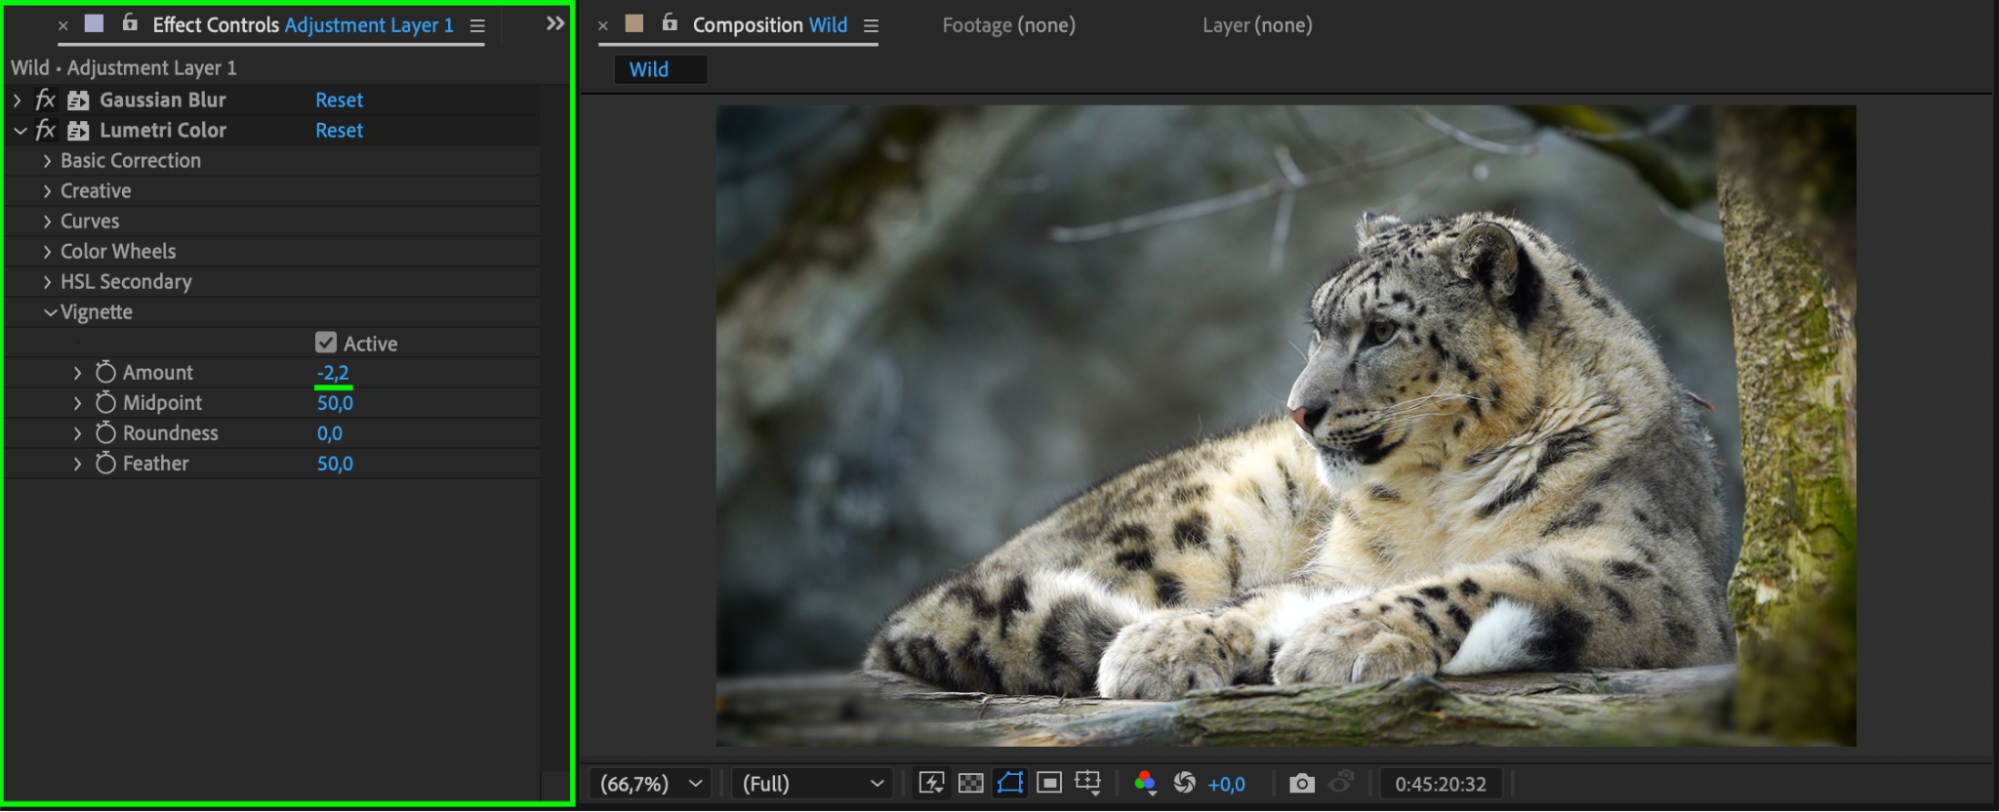Open the Full resolution dropdown
The image size is (1999, 812).
point(812,784)
